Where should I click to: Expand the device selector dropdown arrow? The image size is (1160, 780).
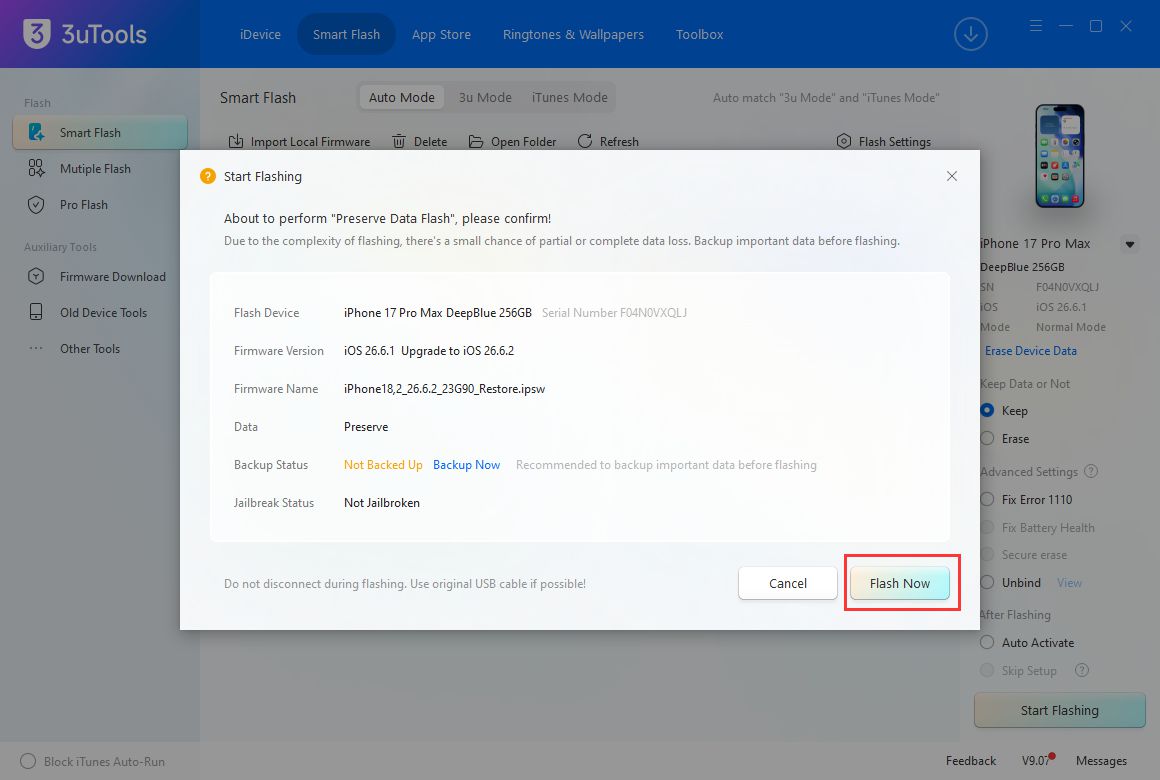[1130, 244]
